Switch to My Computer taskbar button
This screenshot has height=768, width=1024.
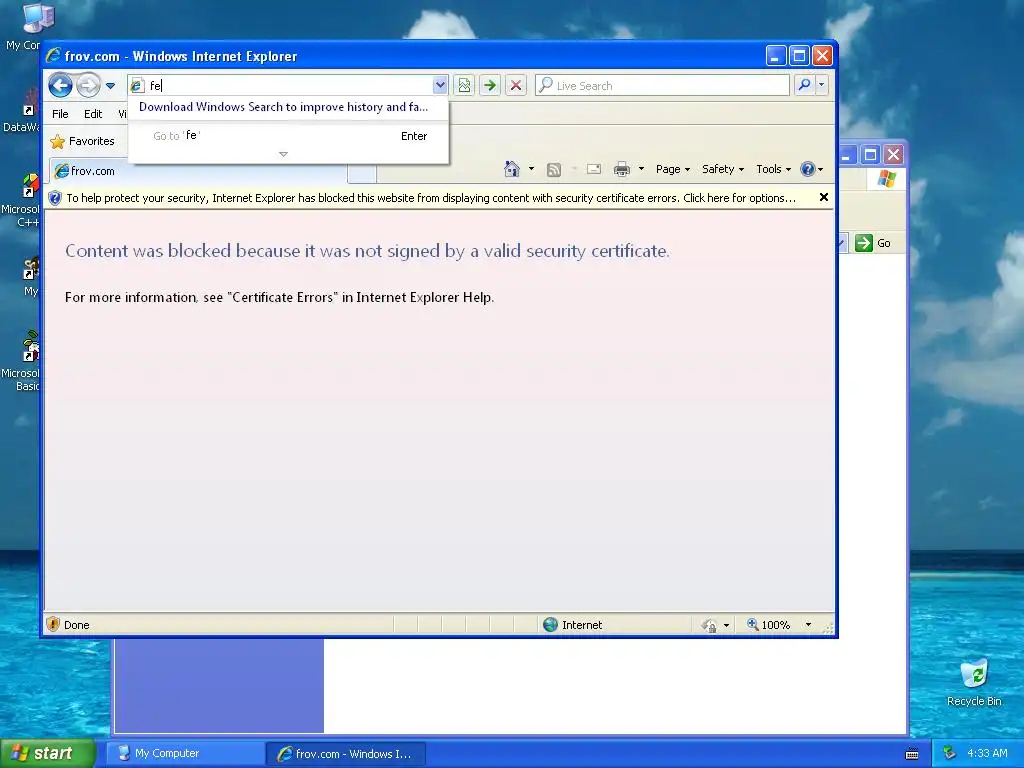pos(185,753)
